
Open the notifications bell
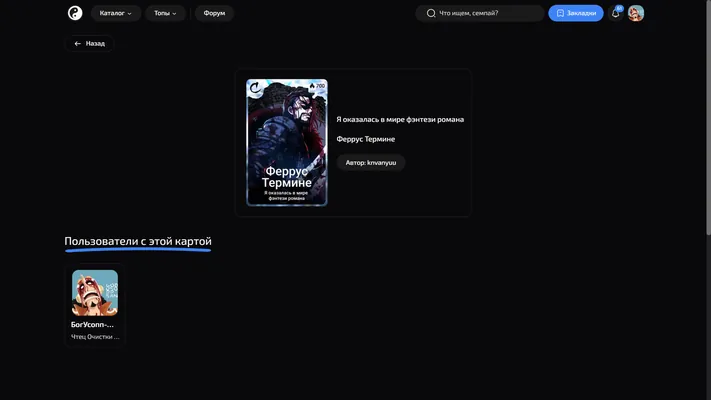pos(615,13)
